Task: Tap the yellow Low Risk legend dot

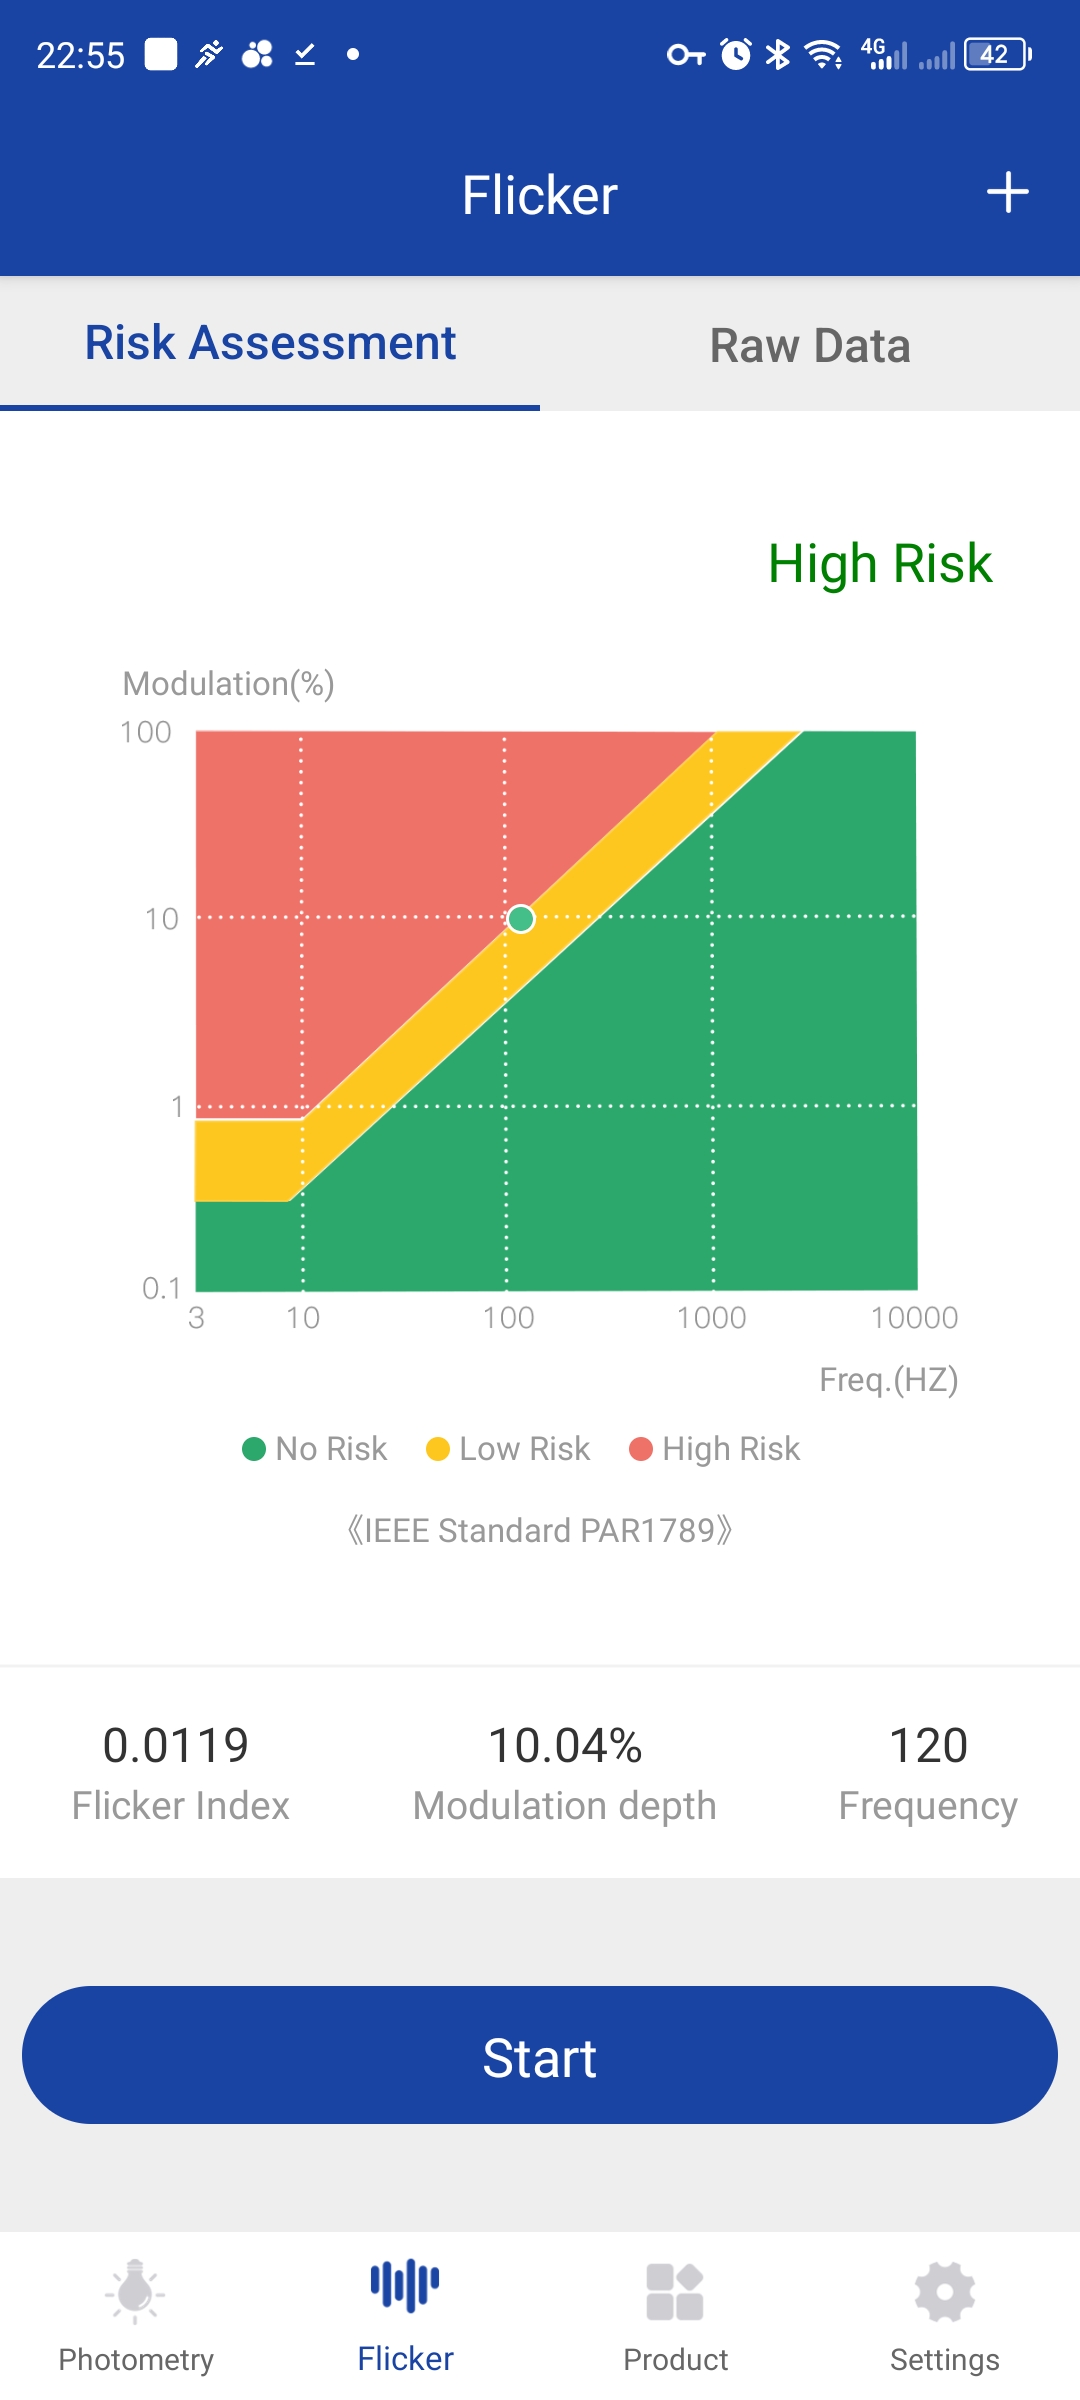Action: [x=437, y=1449]
